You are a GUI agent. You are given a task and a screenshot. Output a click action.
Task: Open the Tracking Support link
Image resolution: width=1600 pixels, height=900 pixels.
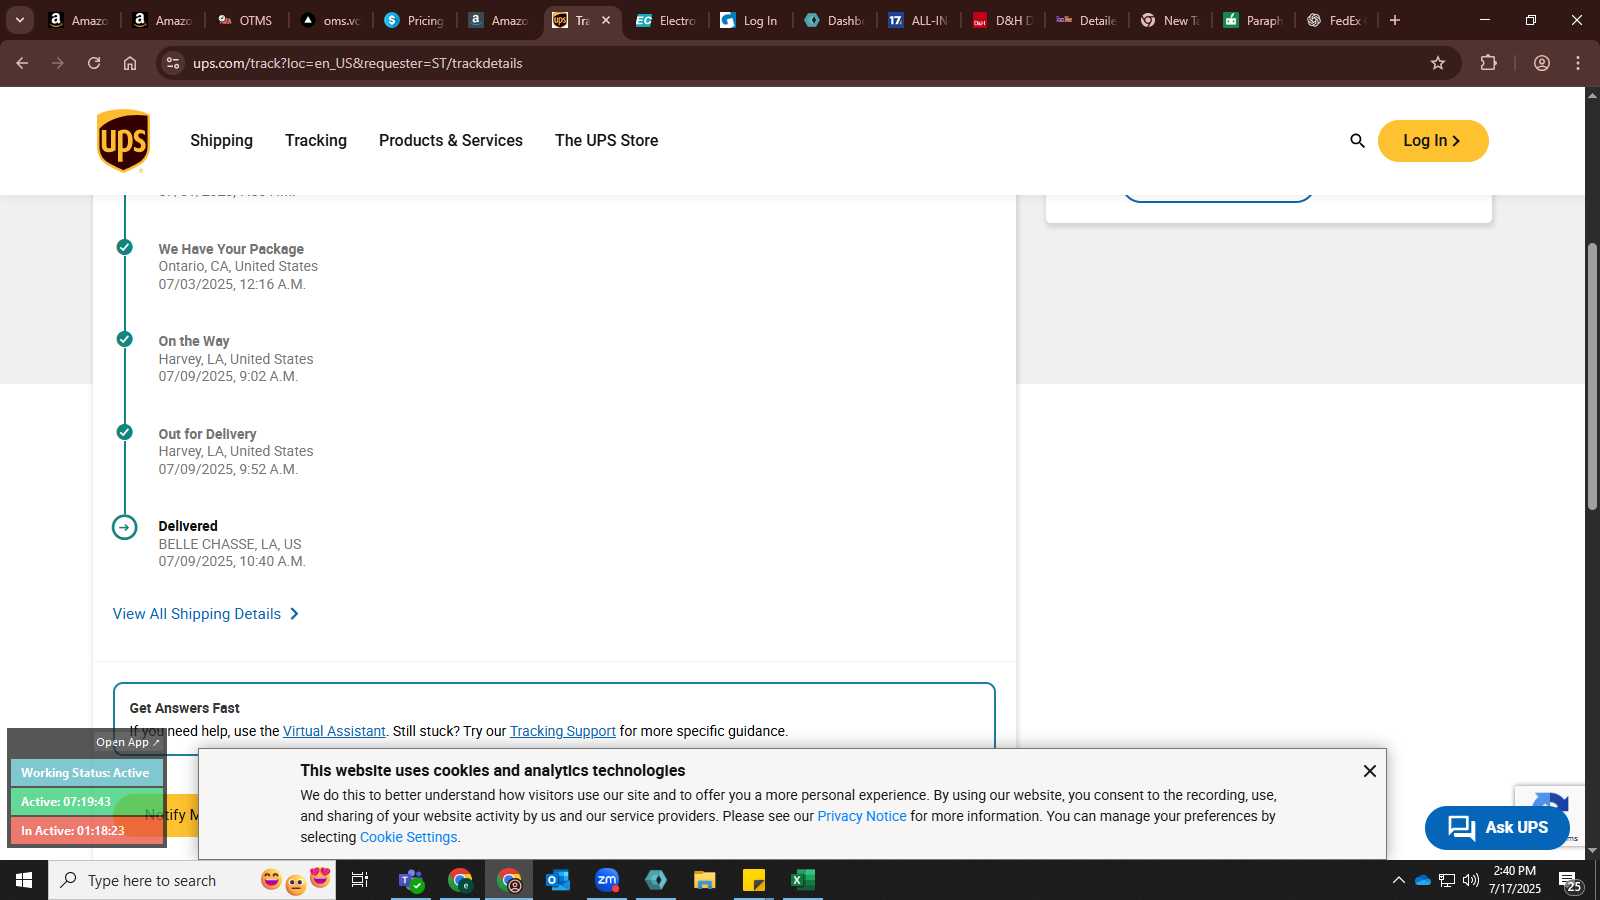pos(563,732)
